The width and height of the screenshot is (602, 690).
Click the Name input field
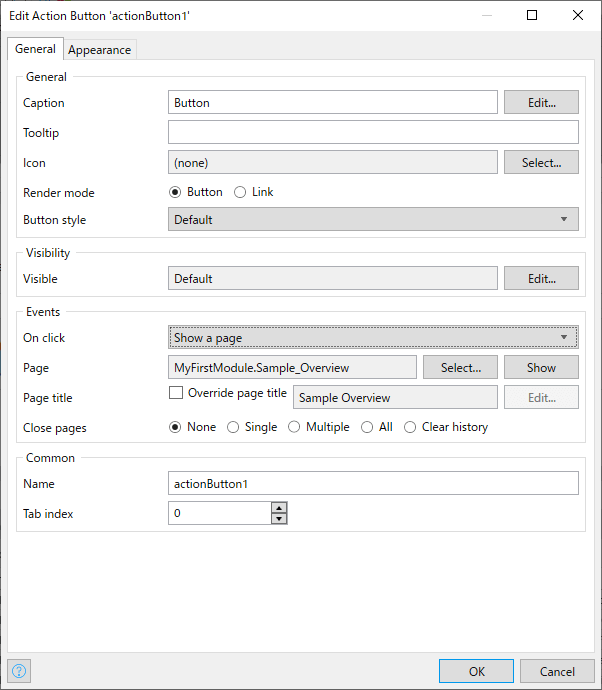[x=373, y=483]
